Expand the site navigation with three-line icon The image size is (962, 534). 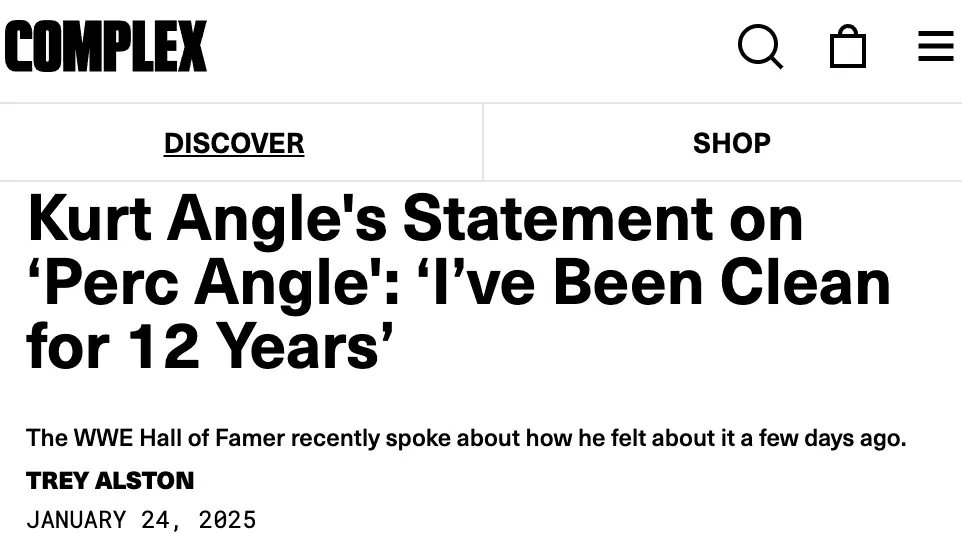point(936,47)
